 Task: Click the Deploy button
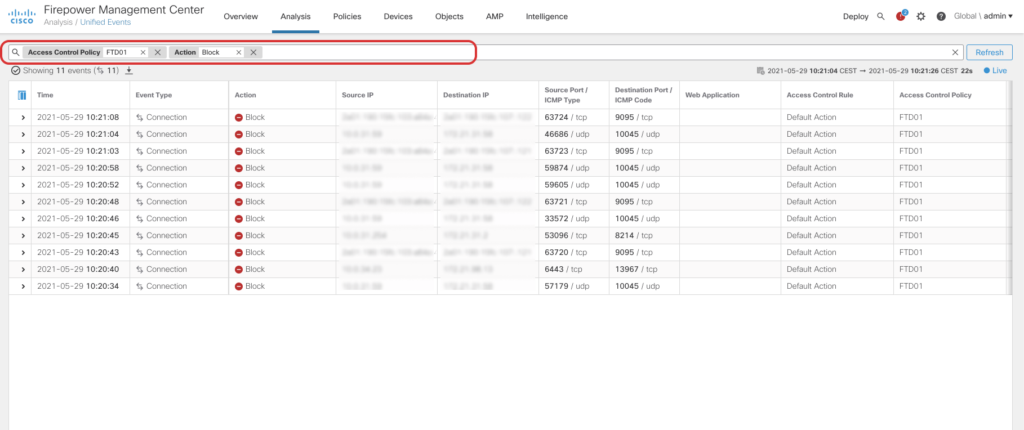click(856, 16)
